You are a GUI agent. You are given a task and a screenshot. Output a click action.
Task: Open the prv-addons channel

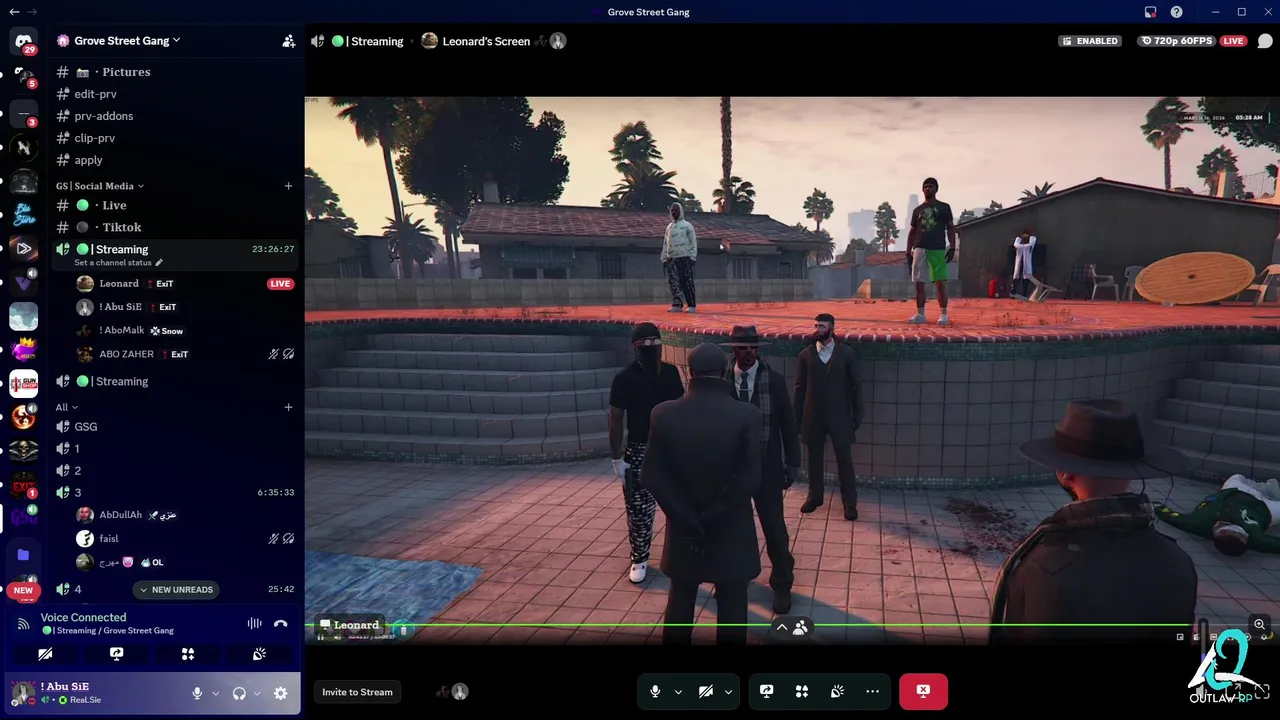tap(177, 116)
